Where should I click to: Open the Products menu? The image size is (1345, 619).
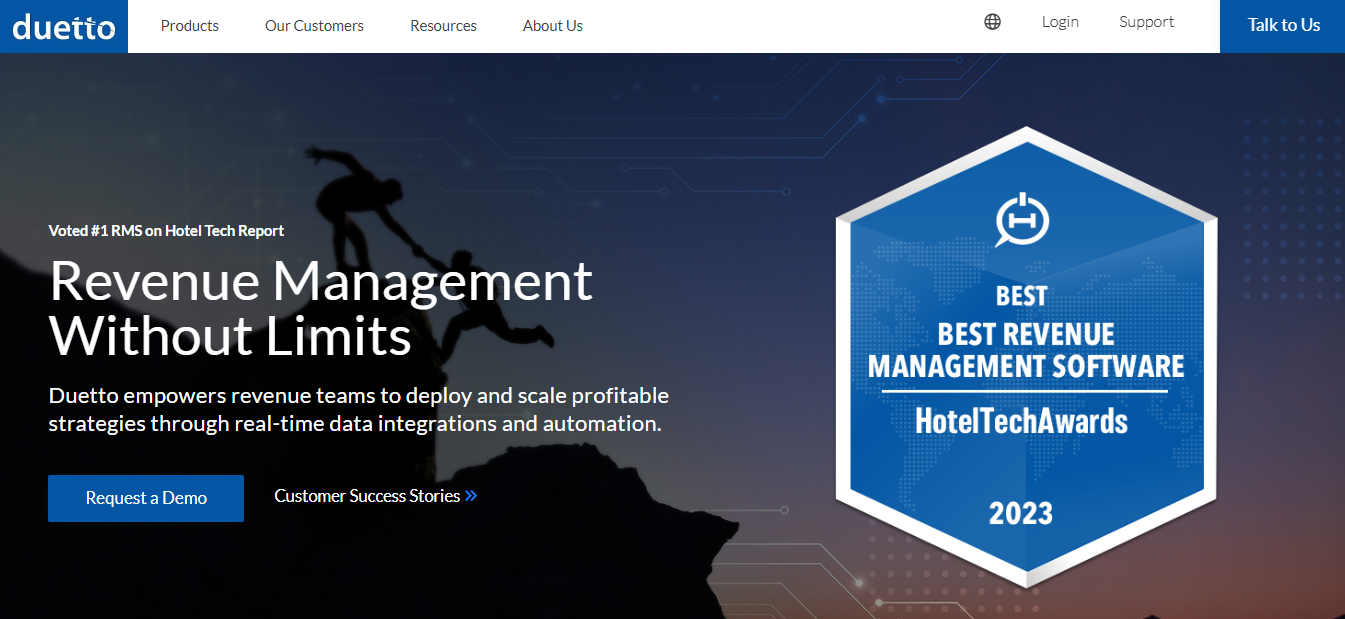(x=189, y=26)
